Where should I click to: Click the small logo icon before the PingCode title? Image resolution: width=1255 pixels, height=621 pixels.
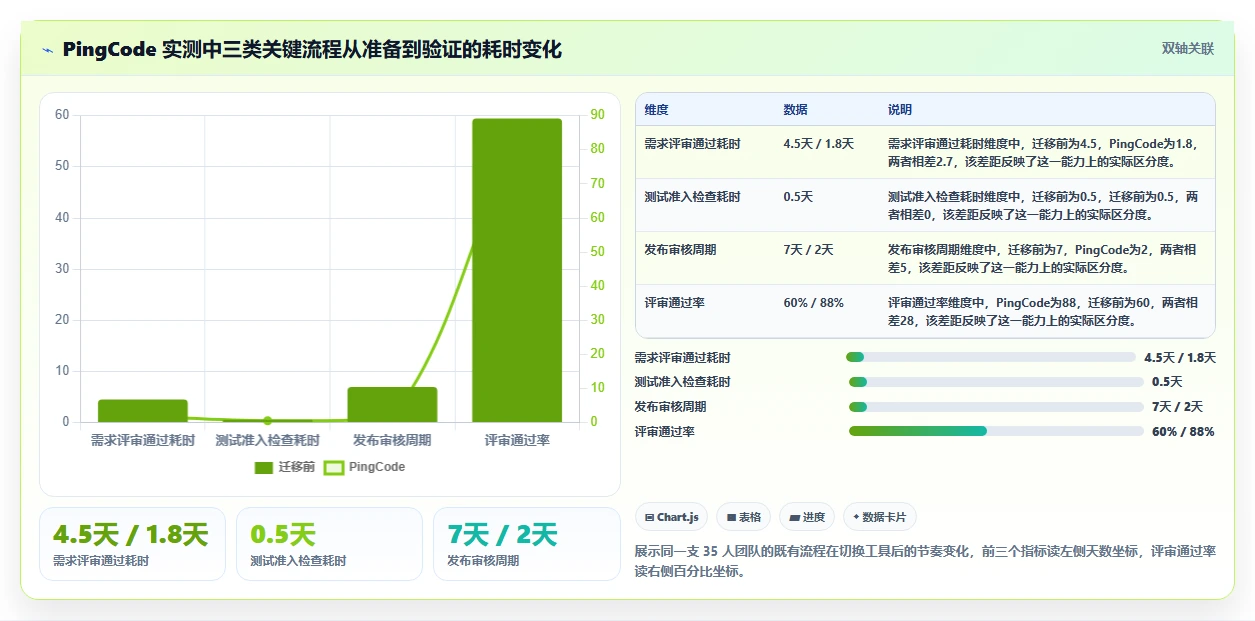47,50
